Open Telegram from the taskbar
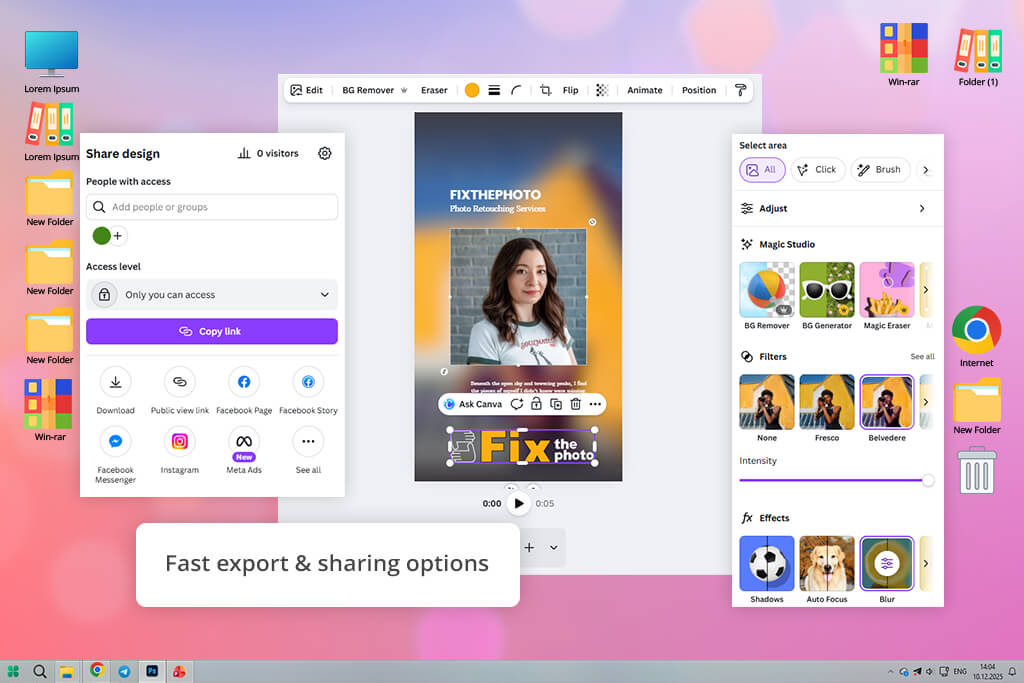Viewport: 1024px width, 683px height. [124, 671]
